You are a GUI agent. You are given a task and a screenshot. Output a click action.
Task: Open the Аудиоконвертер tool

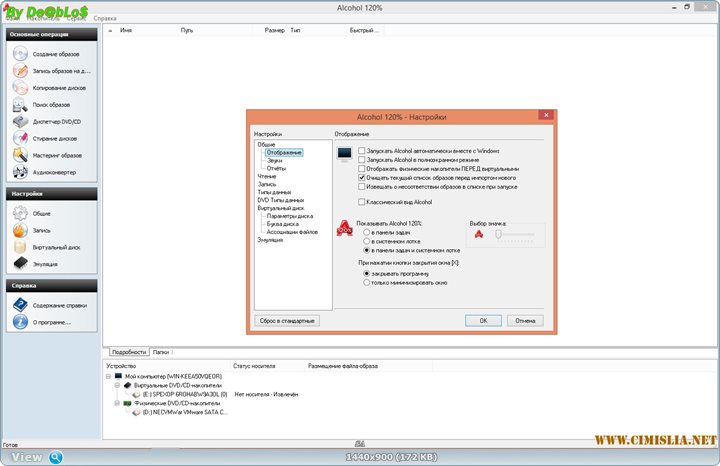click(21, 172)
